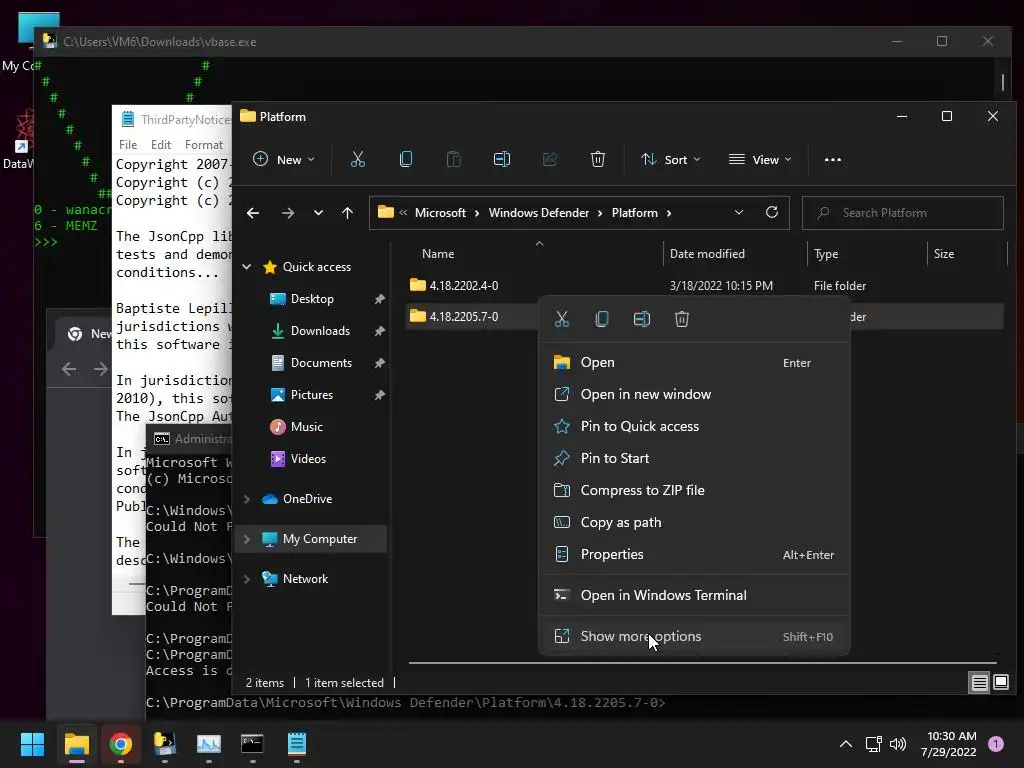Click the Cut icon in Explorer toolbar
Image resolution: width=1024 pixels, height=768 pixels.
pyautogui.click(x=358, y=159)
